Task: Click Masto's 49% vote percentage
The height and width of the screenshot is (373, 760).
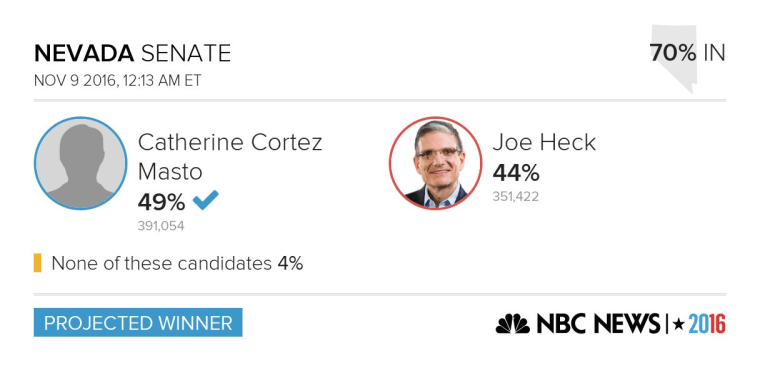Action: 161,202
